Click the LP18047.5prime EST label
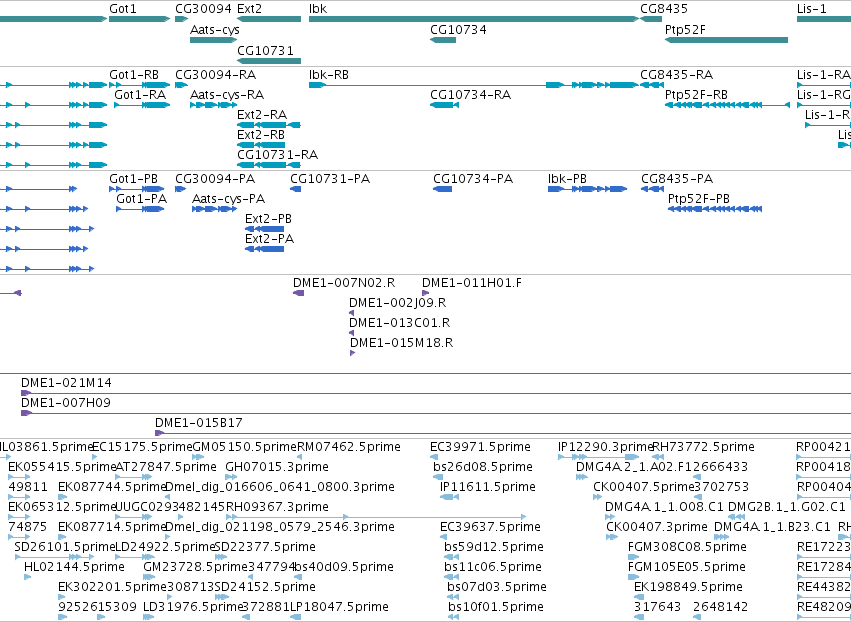The image size is (851, 622). pos(339,607)
